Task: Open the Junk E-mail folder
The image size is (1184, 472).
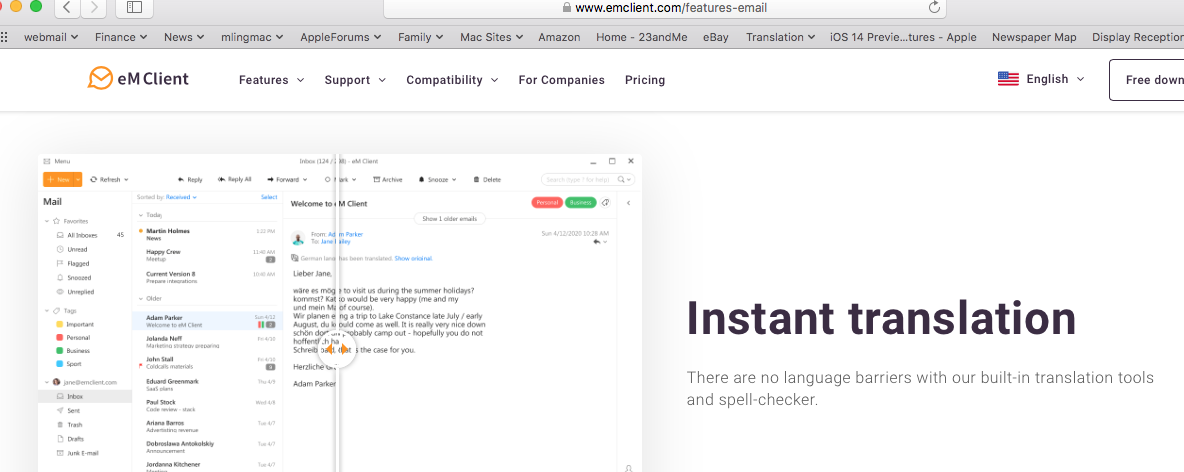Action: 78,453
